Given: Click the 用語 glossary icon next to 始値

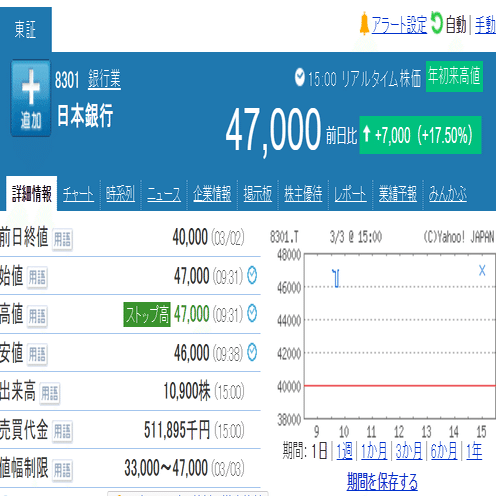Looking at the screenshot, I should [x=37, y=277].
